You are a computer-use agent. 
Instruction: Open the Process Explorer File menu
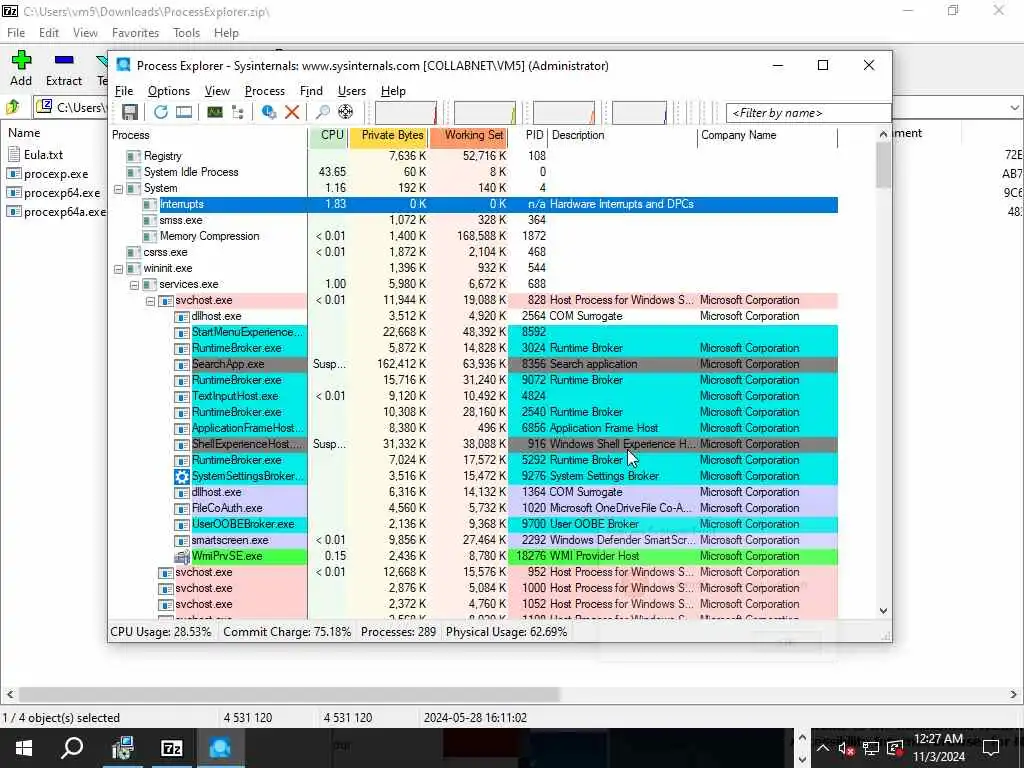(x=124, y=91)
